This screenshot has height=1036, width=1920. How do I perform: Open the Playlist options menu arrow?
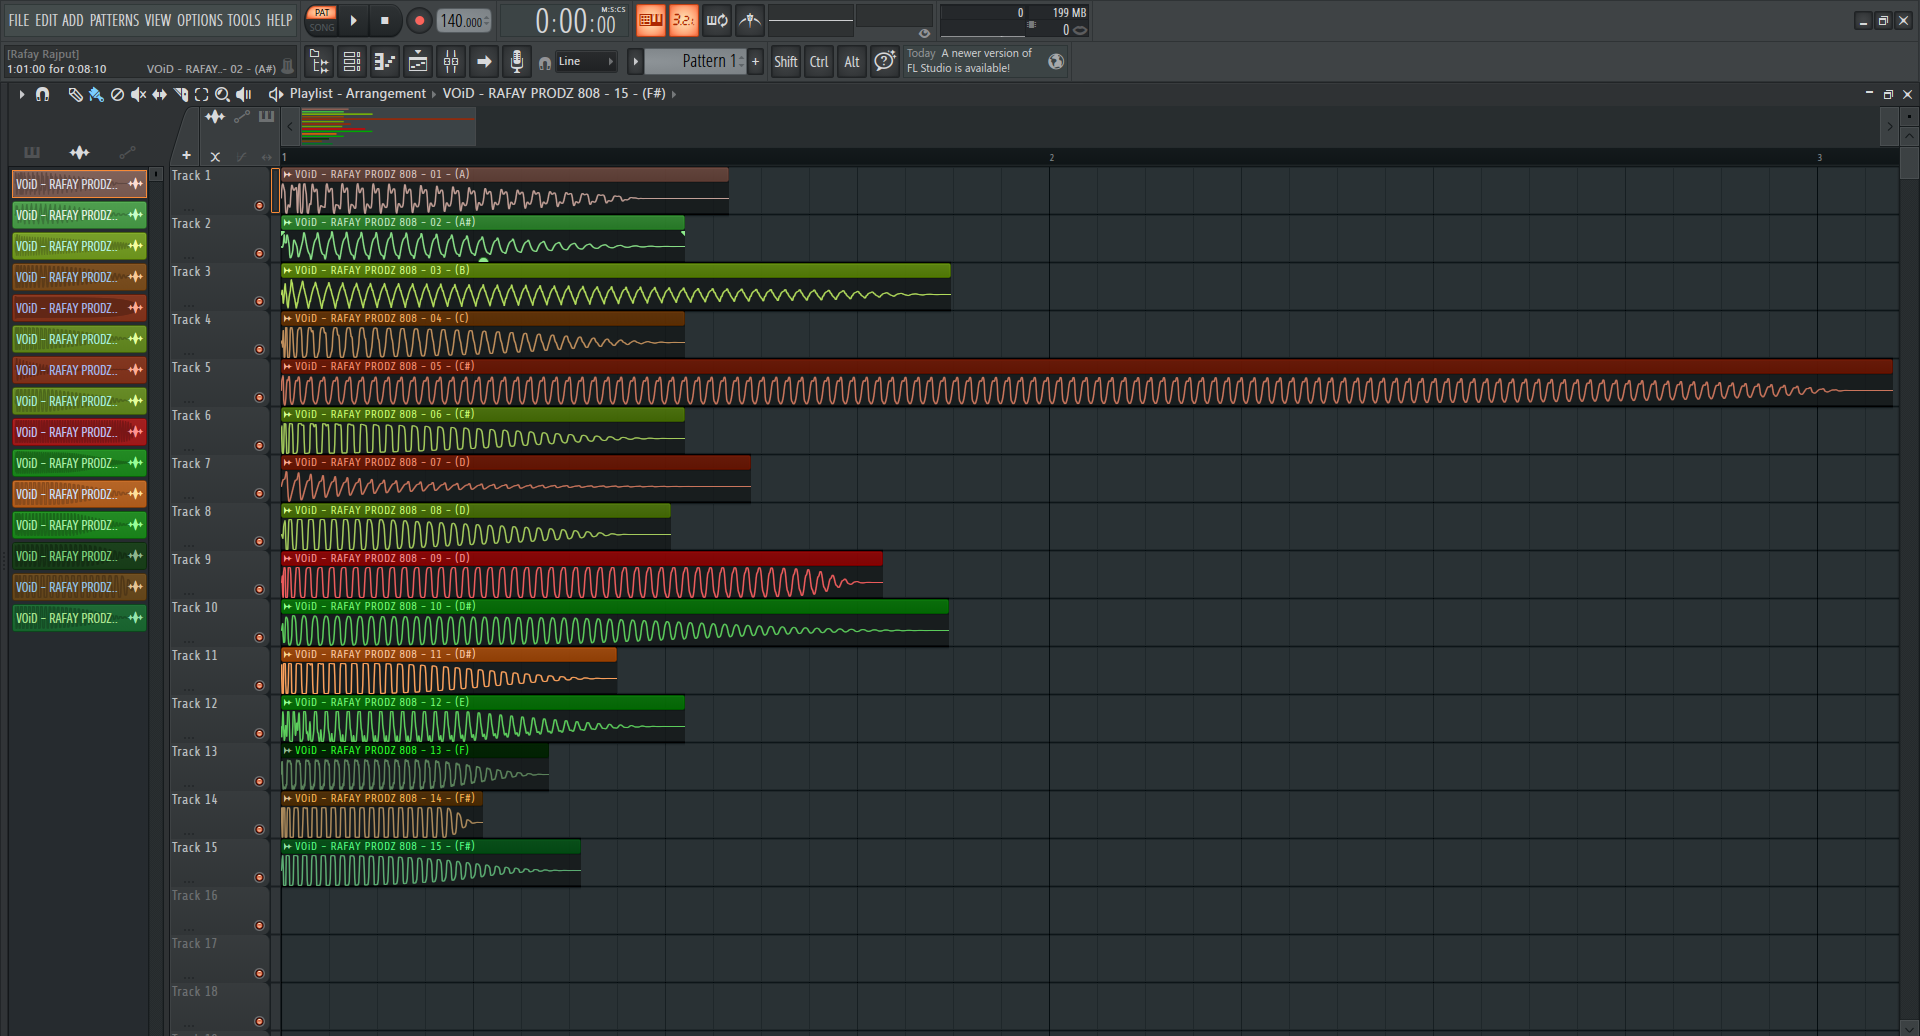click(x=21, y=93)
